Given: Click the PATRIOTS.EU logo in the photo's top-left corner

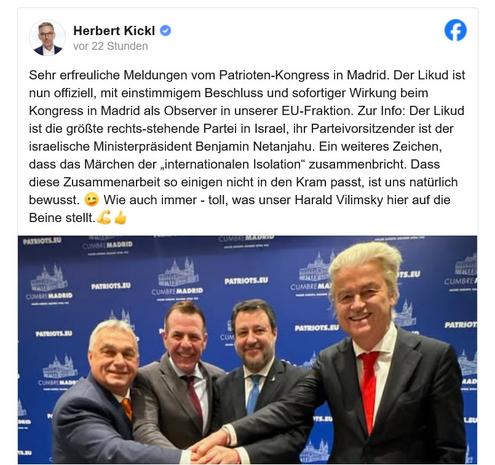Looking at the screenshot, I should point(42,241).
